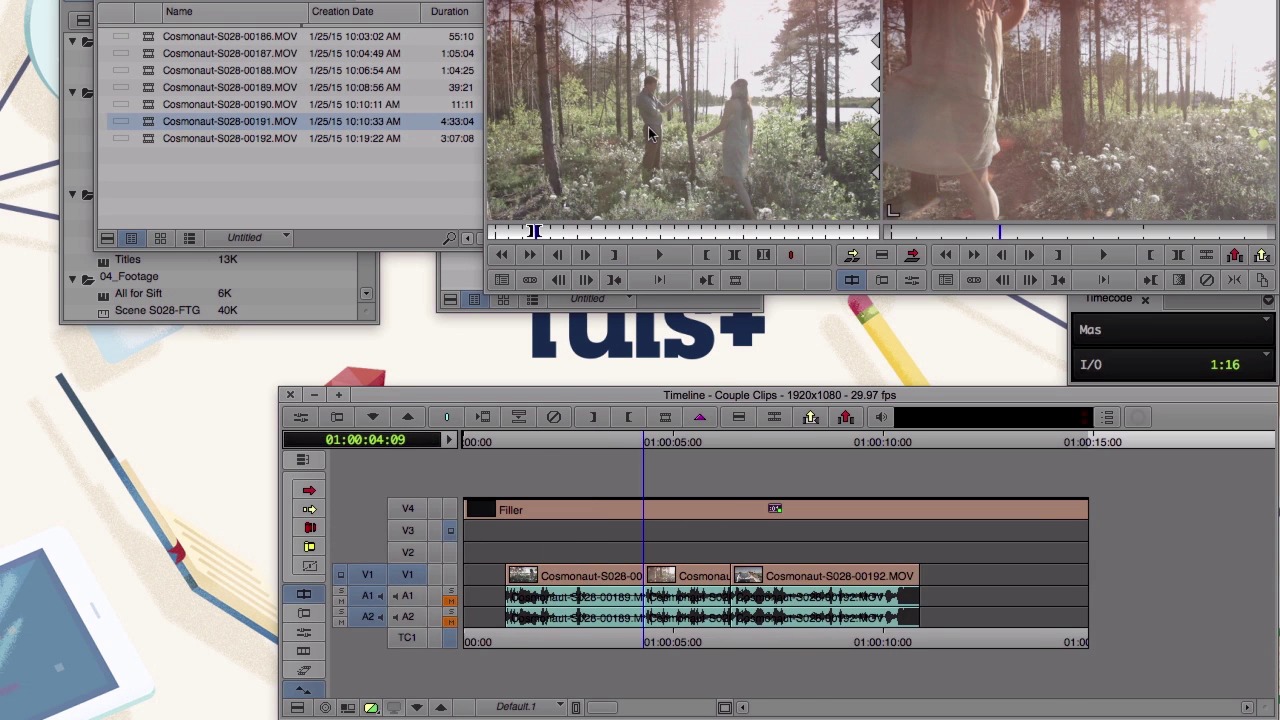Switch bin to Text view

click(131, 238)
